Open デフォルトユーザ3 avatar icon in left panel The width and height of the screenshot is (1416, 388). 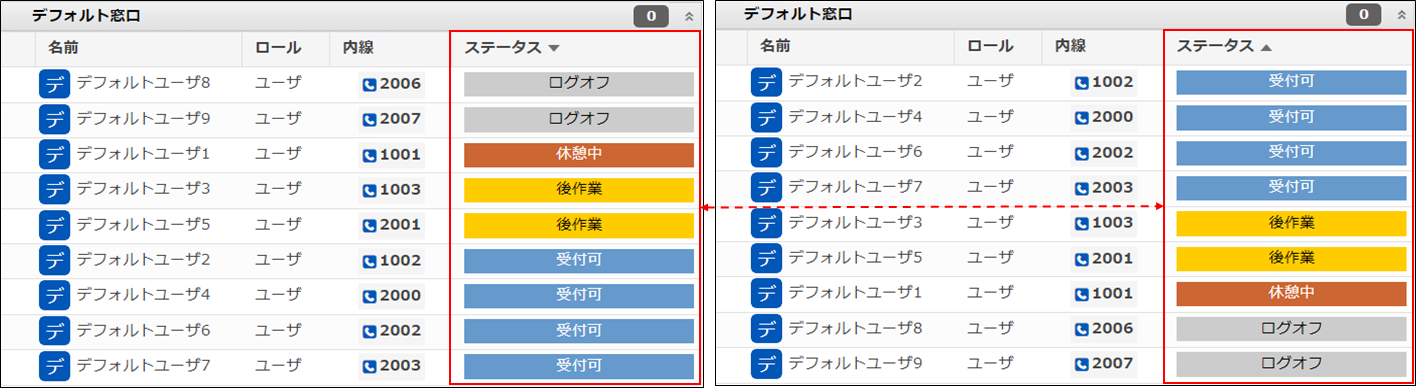coord(54,190)
